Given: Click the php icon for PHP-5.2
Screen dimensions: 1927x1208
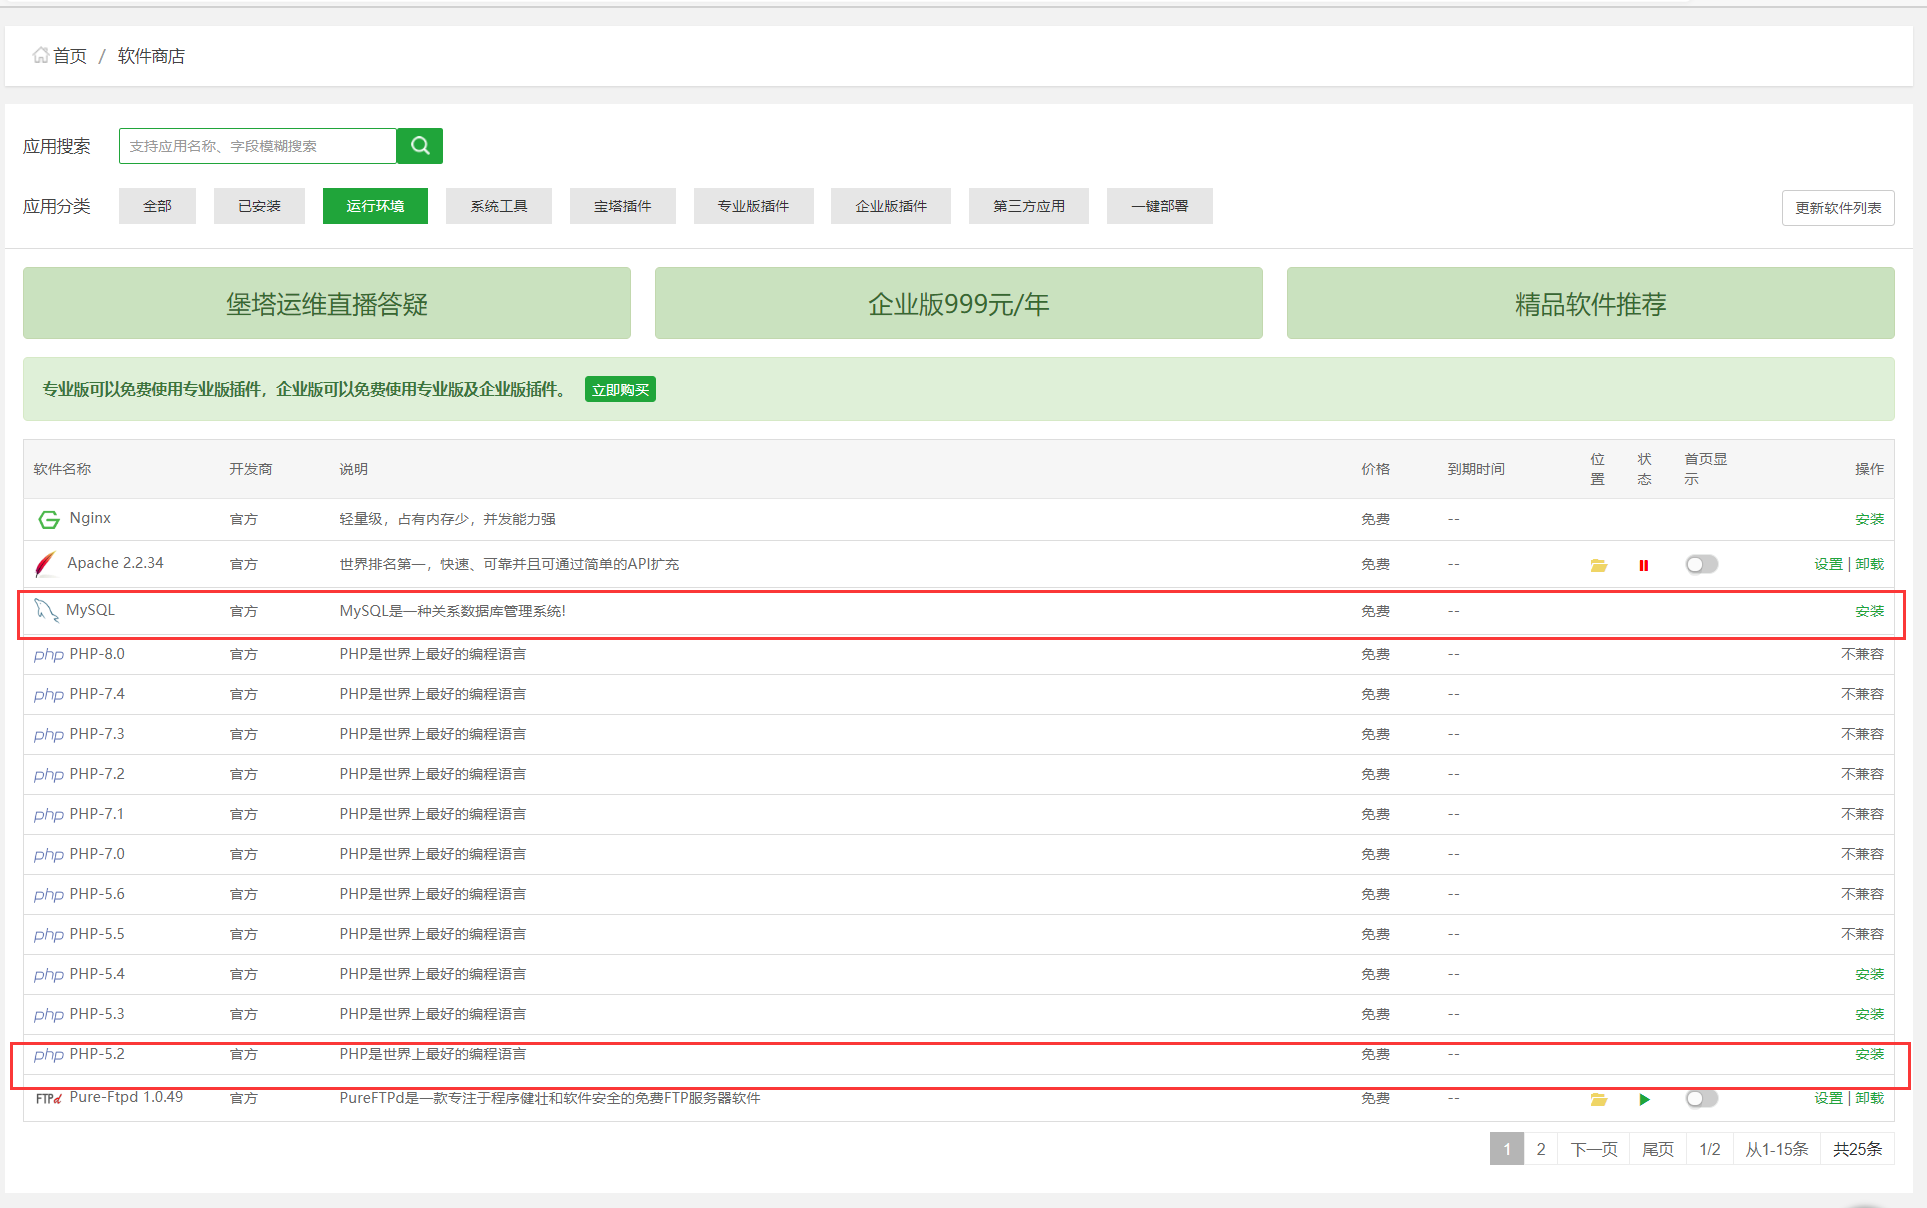Looking at the screenshot, I should click(x=48, y=1055).
